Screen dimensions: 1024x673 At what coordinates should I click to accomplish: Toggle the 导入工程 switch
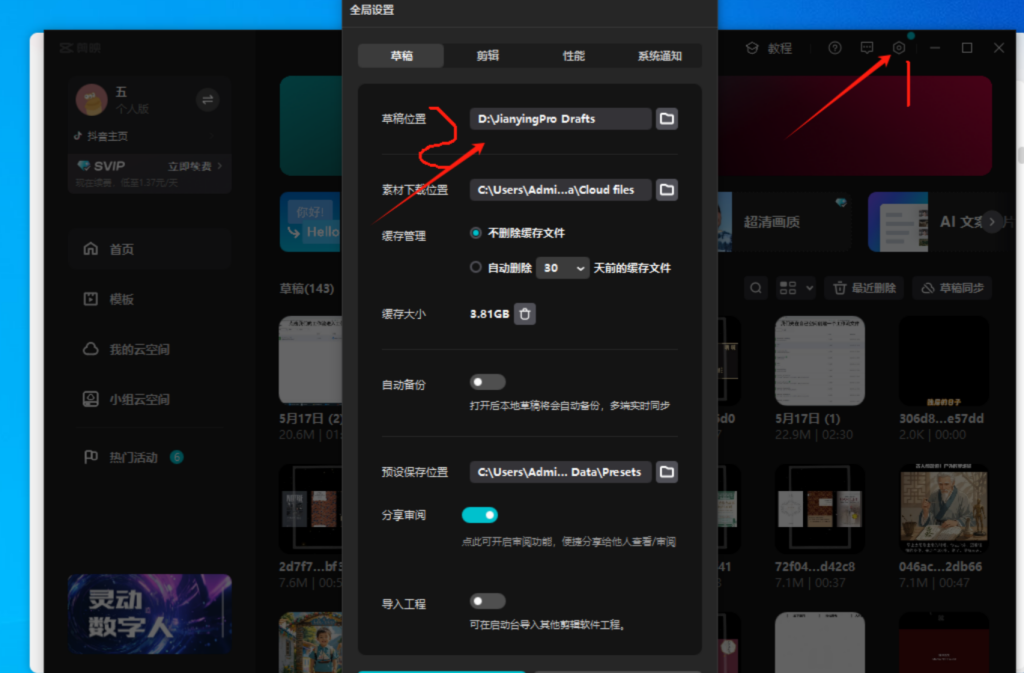(x=487, y=601)
